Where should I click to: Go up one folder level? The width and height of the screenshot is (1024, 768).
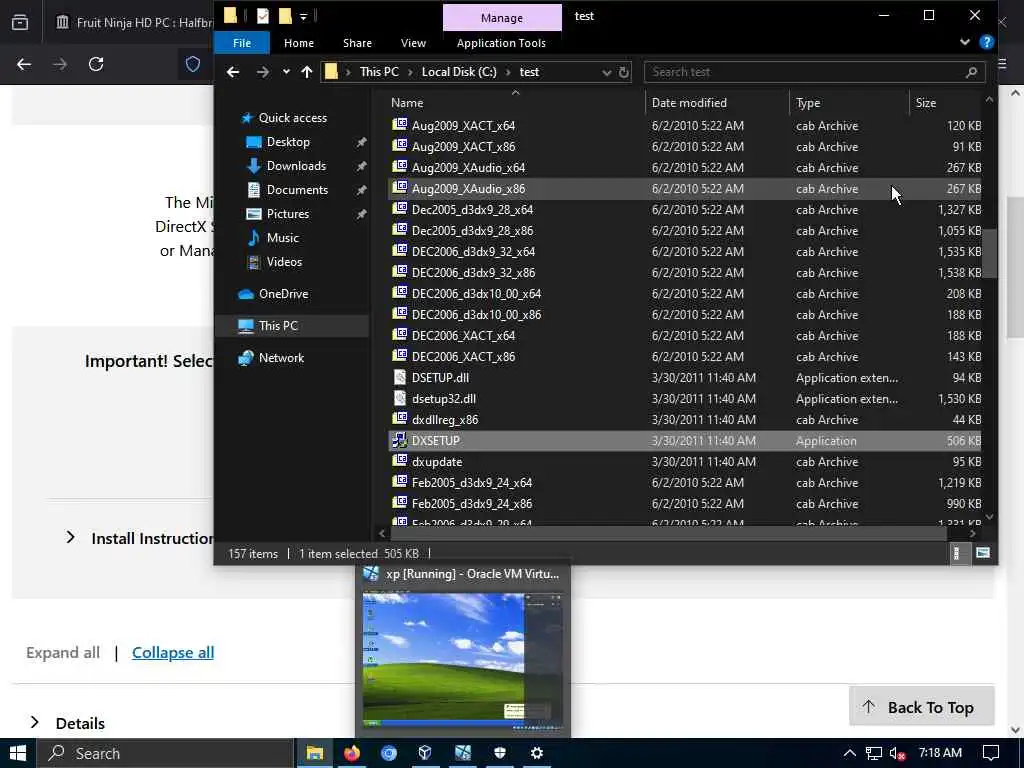point(306,72)
